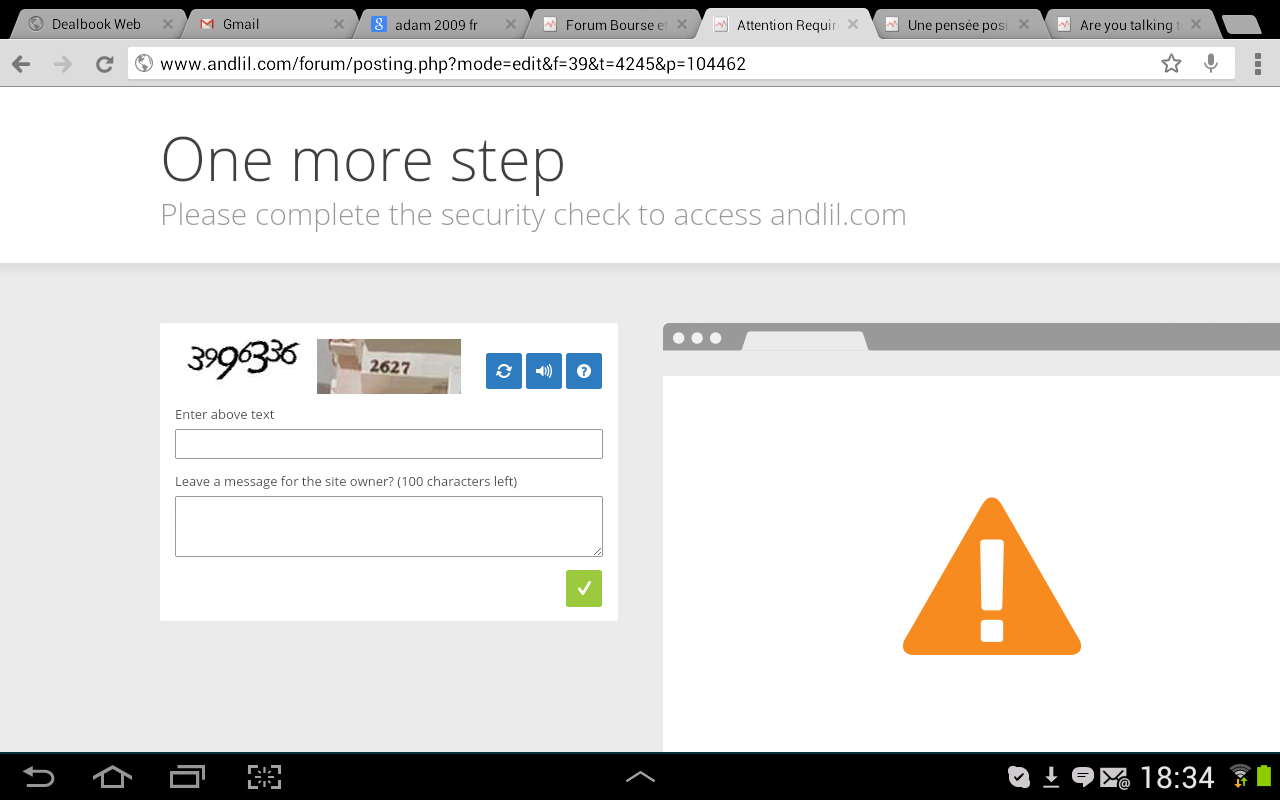Click the address bar URL field
This screenshot has width=1280, height=800.
(640, 64)
